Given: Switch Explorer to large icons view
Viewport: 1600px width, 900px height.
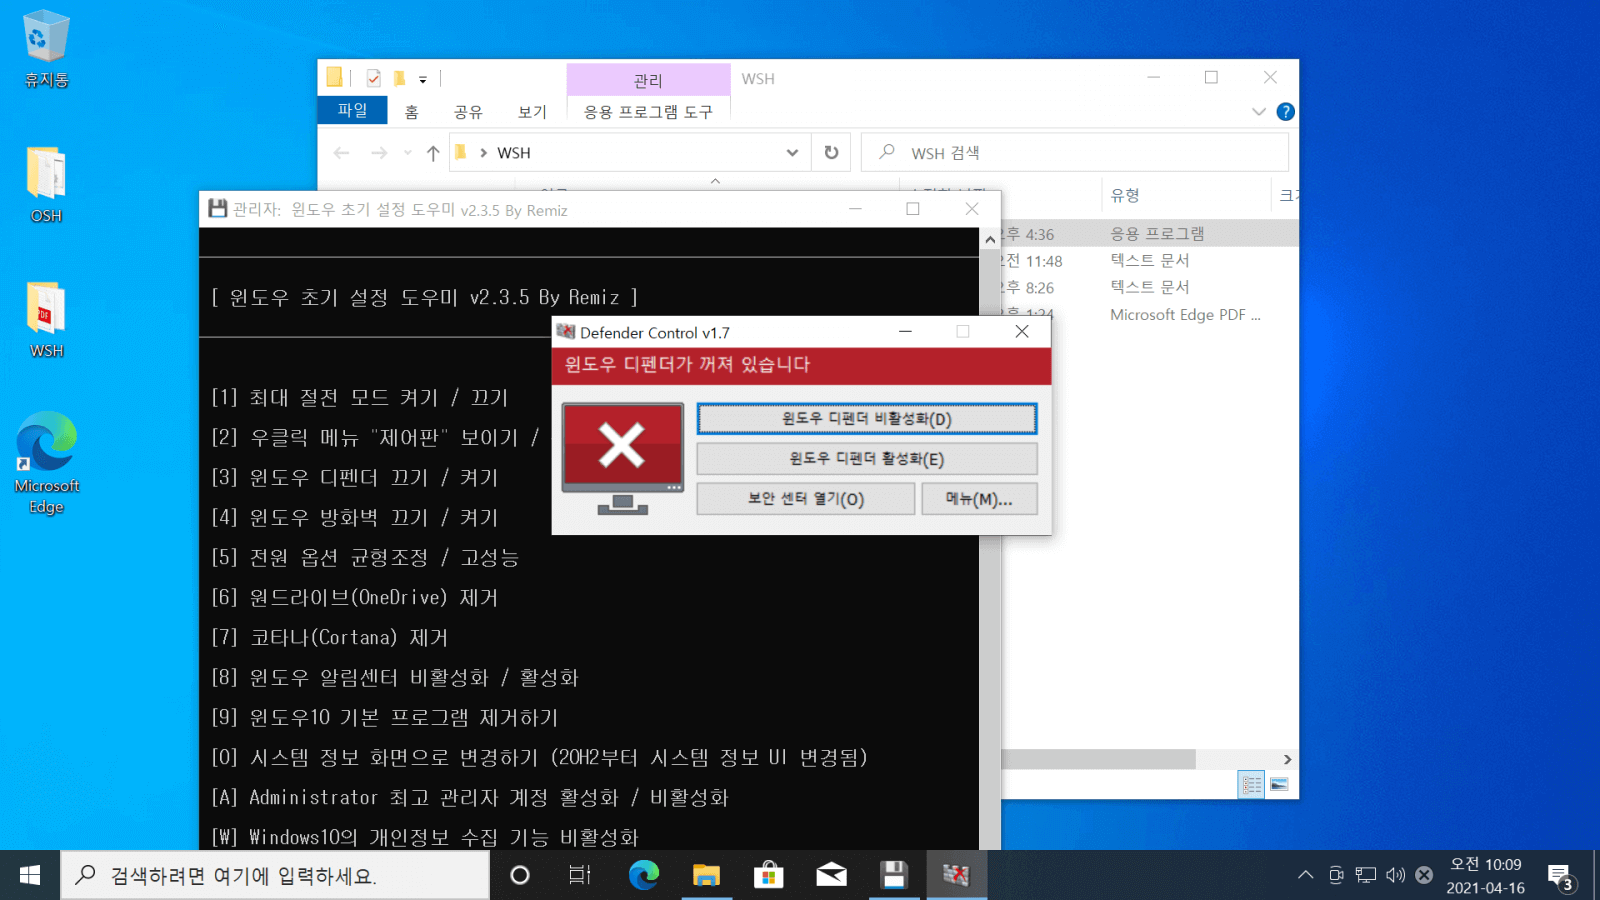Looking at the screenshot, I should pos(1279,785).
